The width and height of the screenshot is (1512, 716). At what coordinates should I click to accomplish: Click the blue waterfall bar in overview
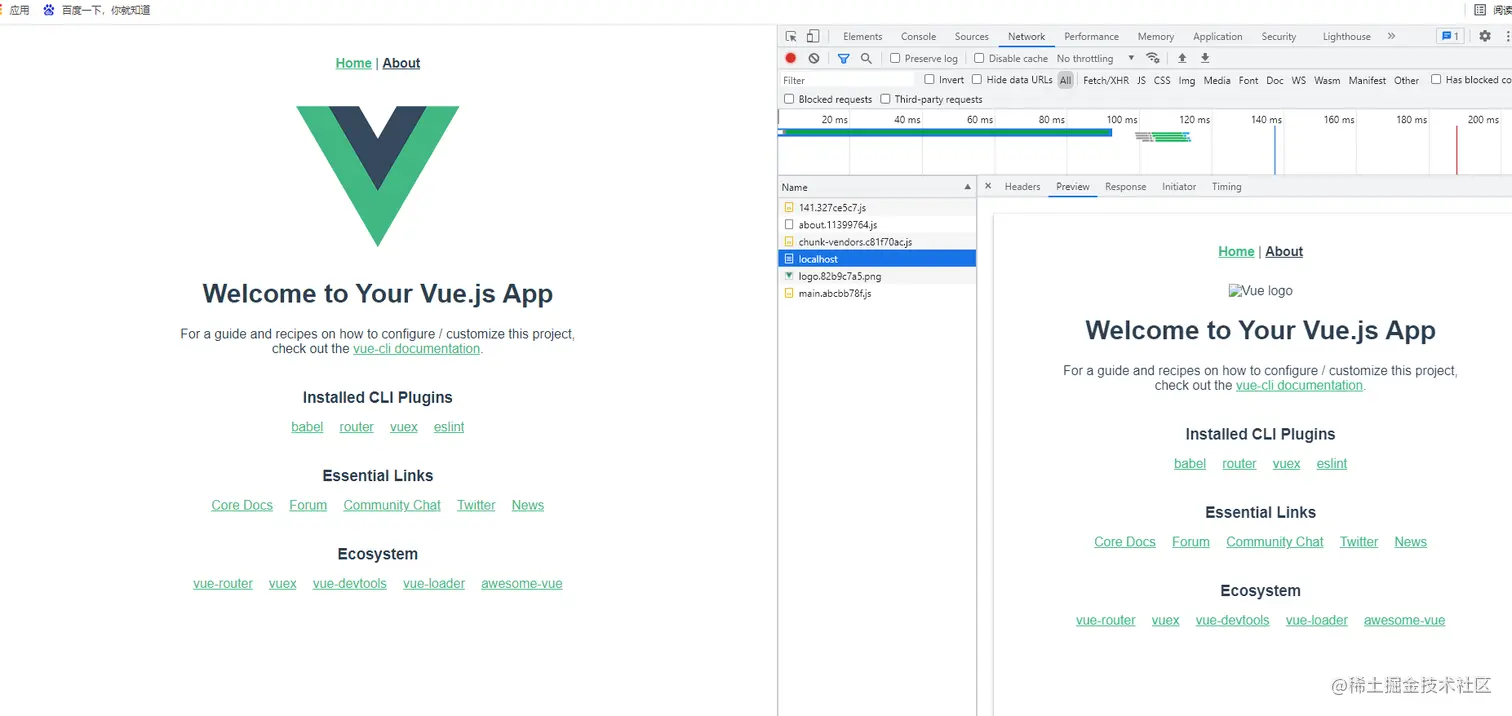945,132
